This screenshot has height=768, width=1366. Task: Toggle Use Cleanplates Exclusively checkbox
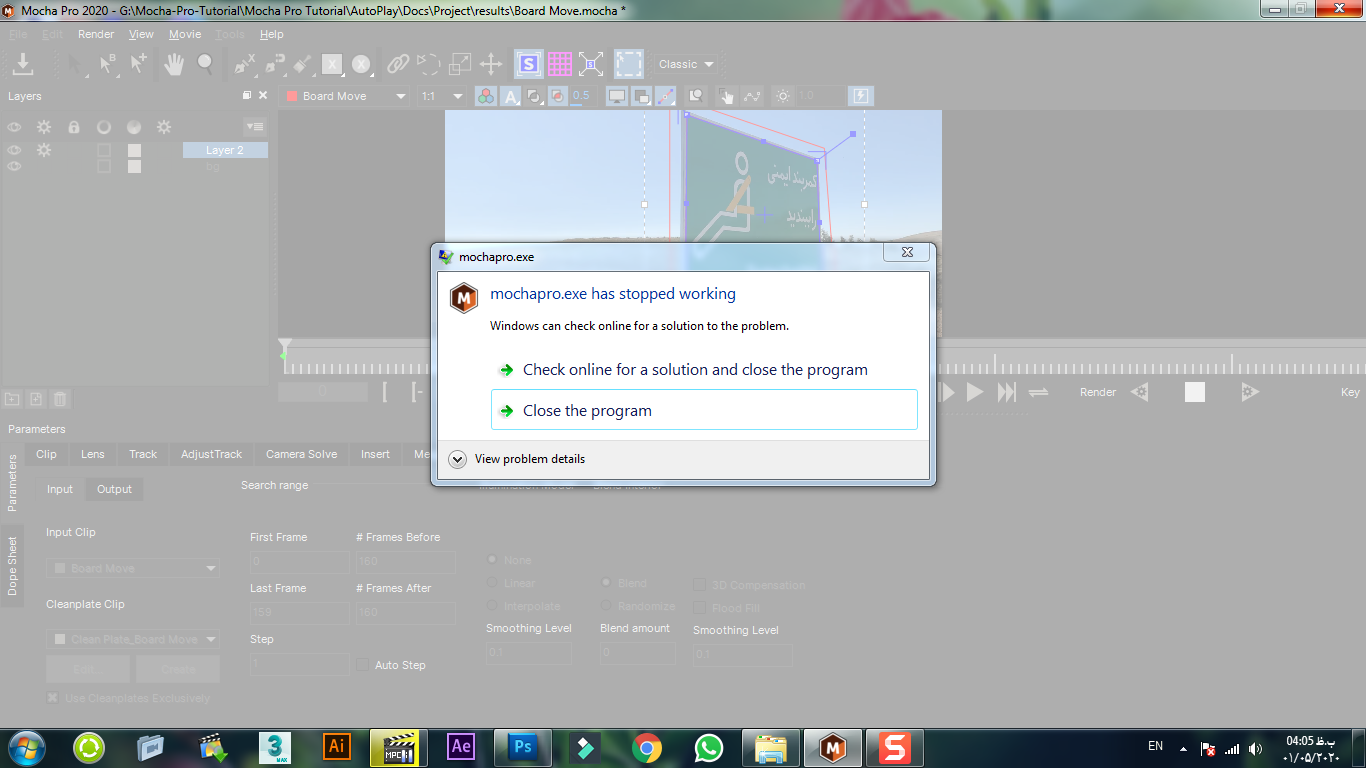click(x=53, y=698)
